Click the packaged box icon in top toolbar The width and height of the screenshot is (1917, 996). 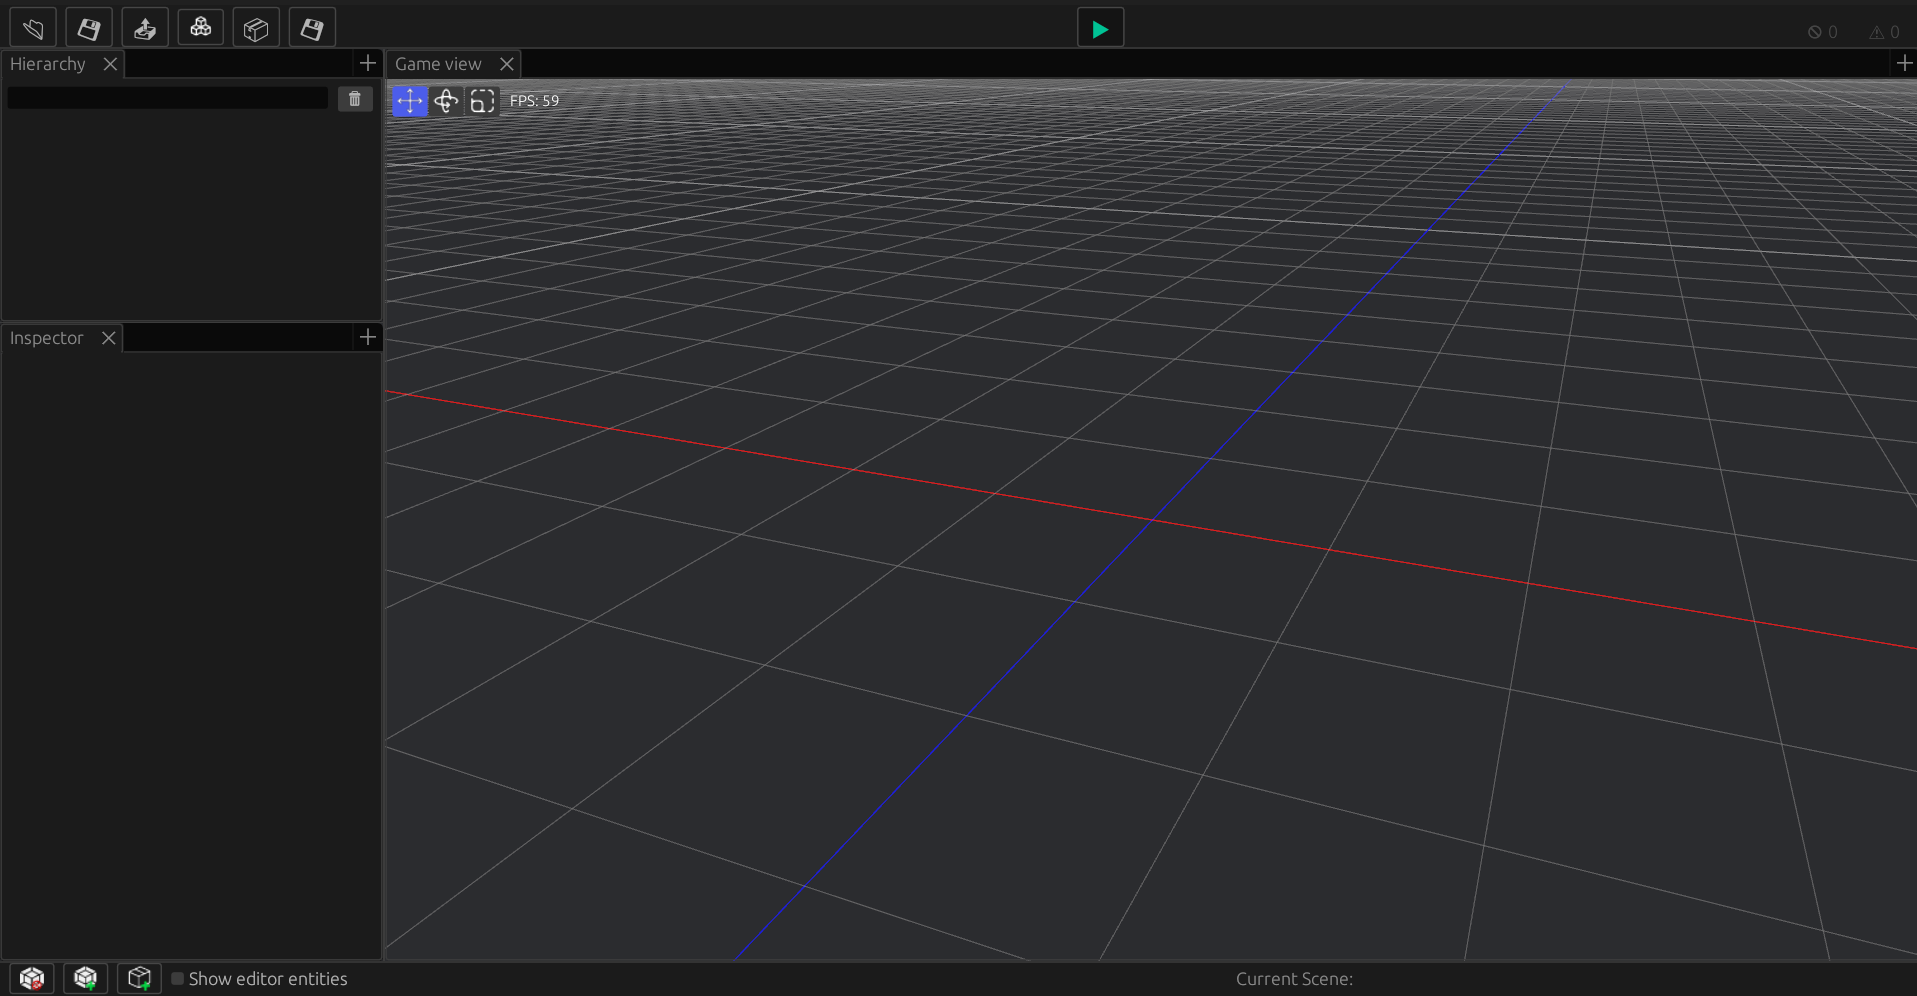(x=256, y=28)
